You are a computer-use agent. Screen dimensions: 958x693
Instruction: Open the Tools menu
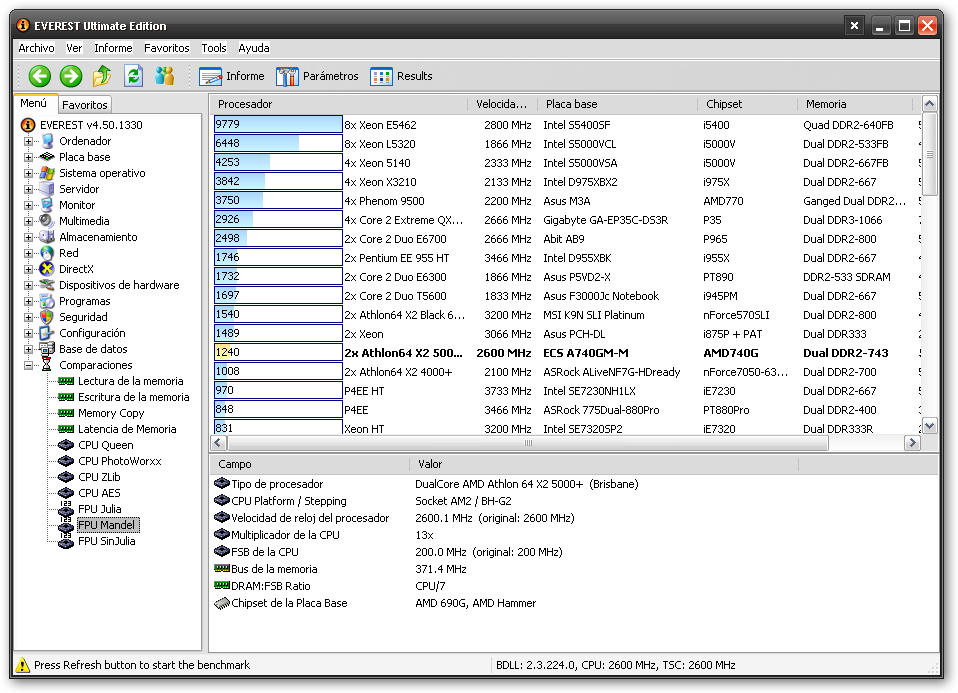[x=213, y=48]
